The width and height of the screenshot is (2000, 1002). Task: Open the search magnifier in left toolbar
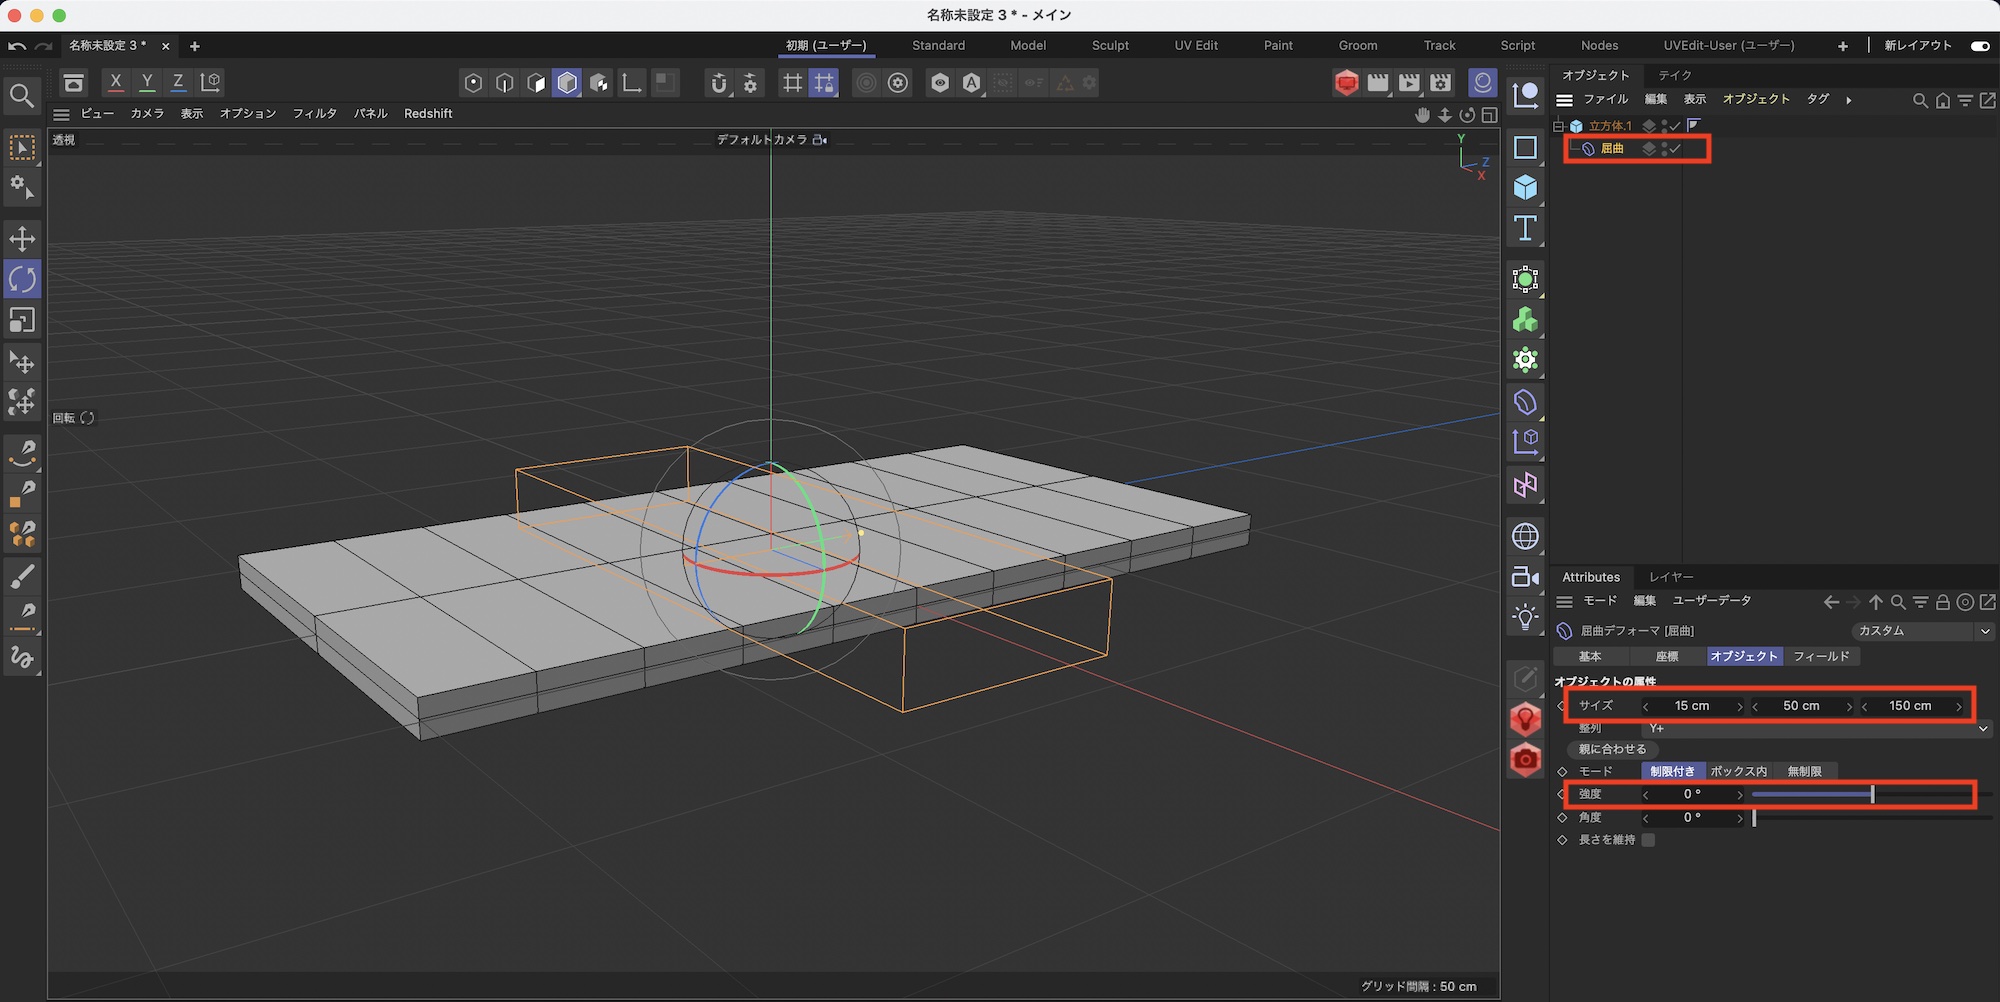tap(22, 96)
